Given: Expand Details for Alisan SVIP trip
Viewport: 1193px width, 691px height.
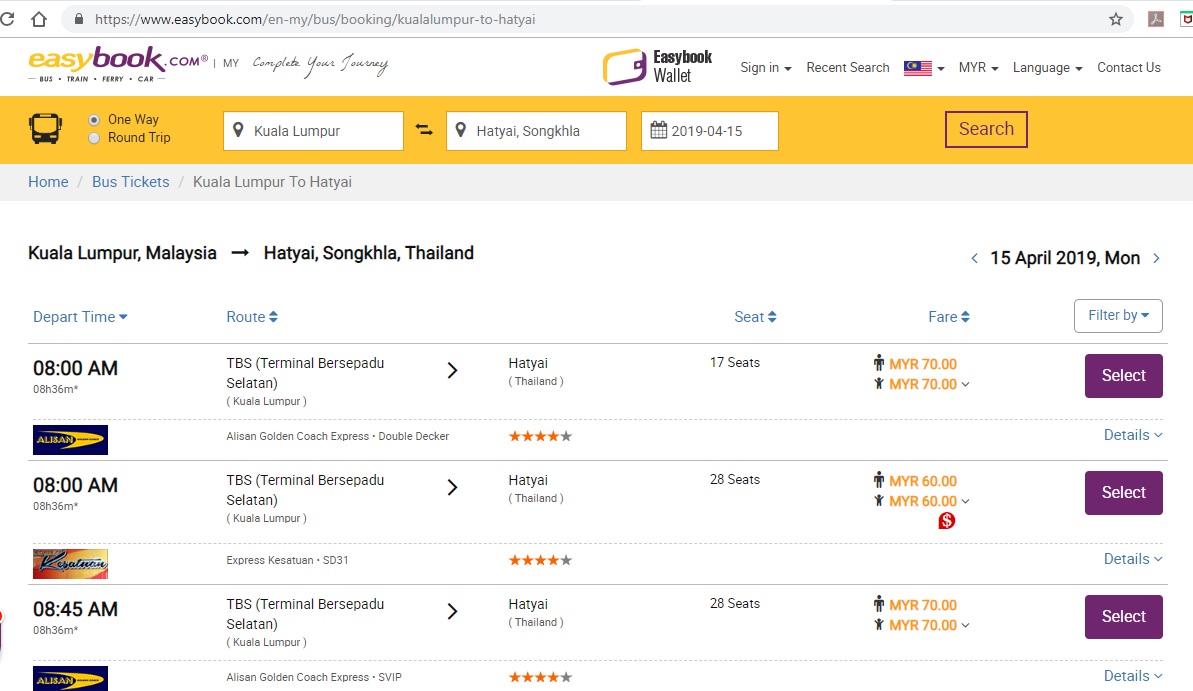Looking at the screenshot, I should point(1133,676).
